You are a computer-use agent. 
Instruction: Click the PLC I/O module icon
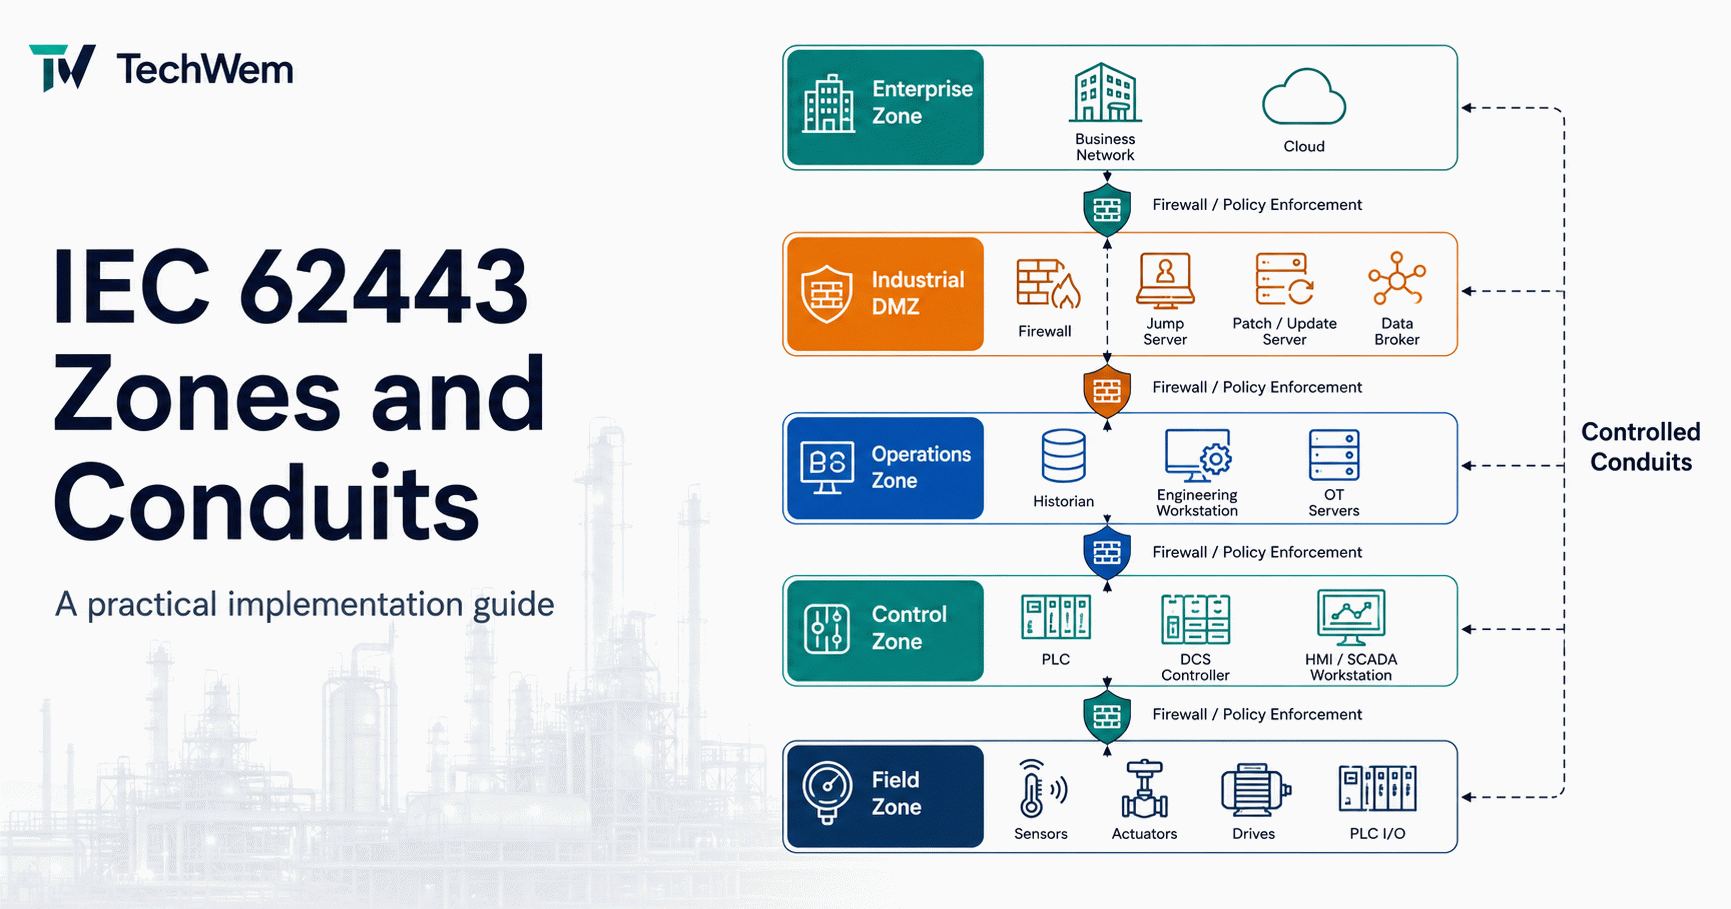(1377, 789)
